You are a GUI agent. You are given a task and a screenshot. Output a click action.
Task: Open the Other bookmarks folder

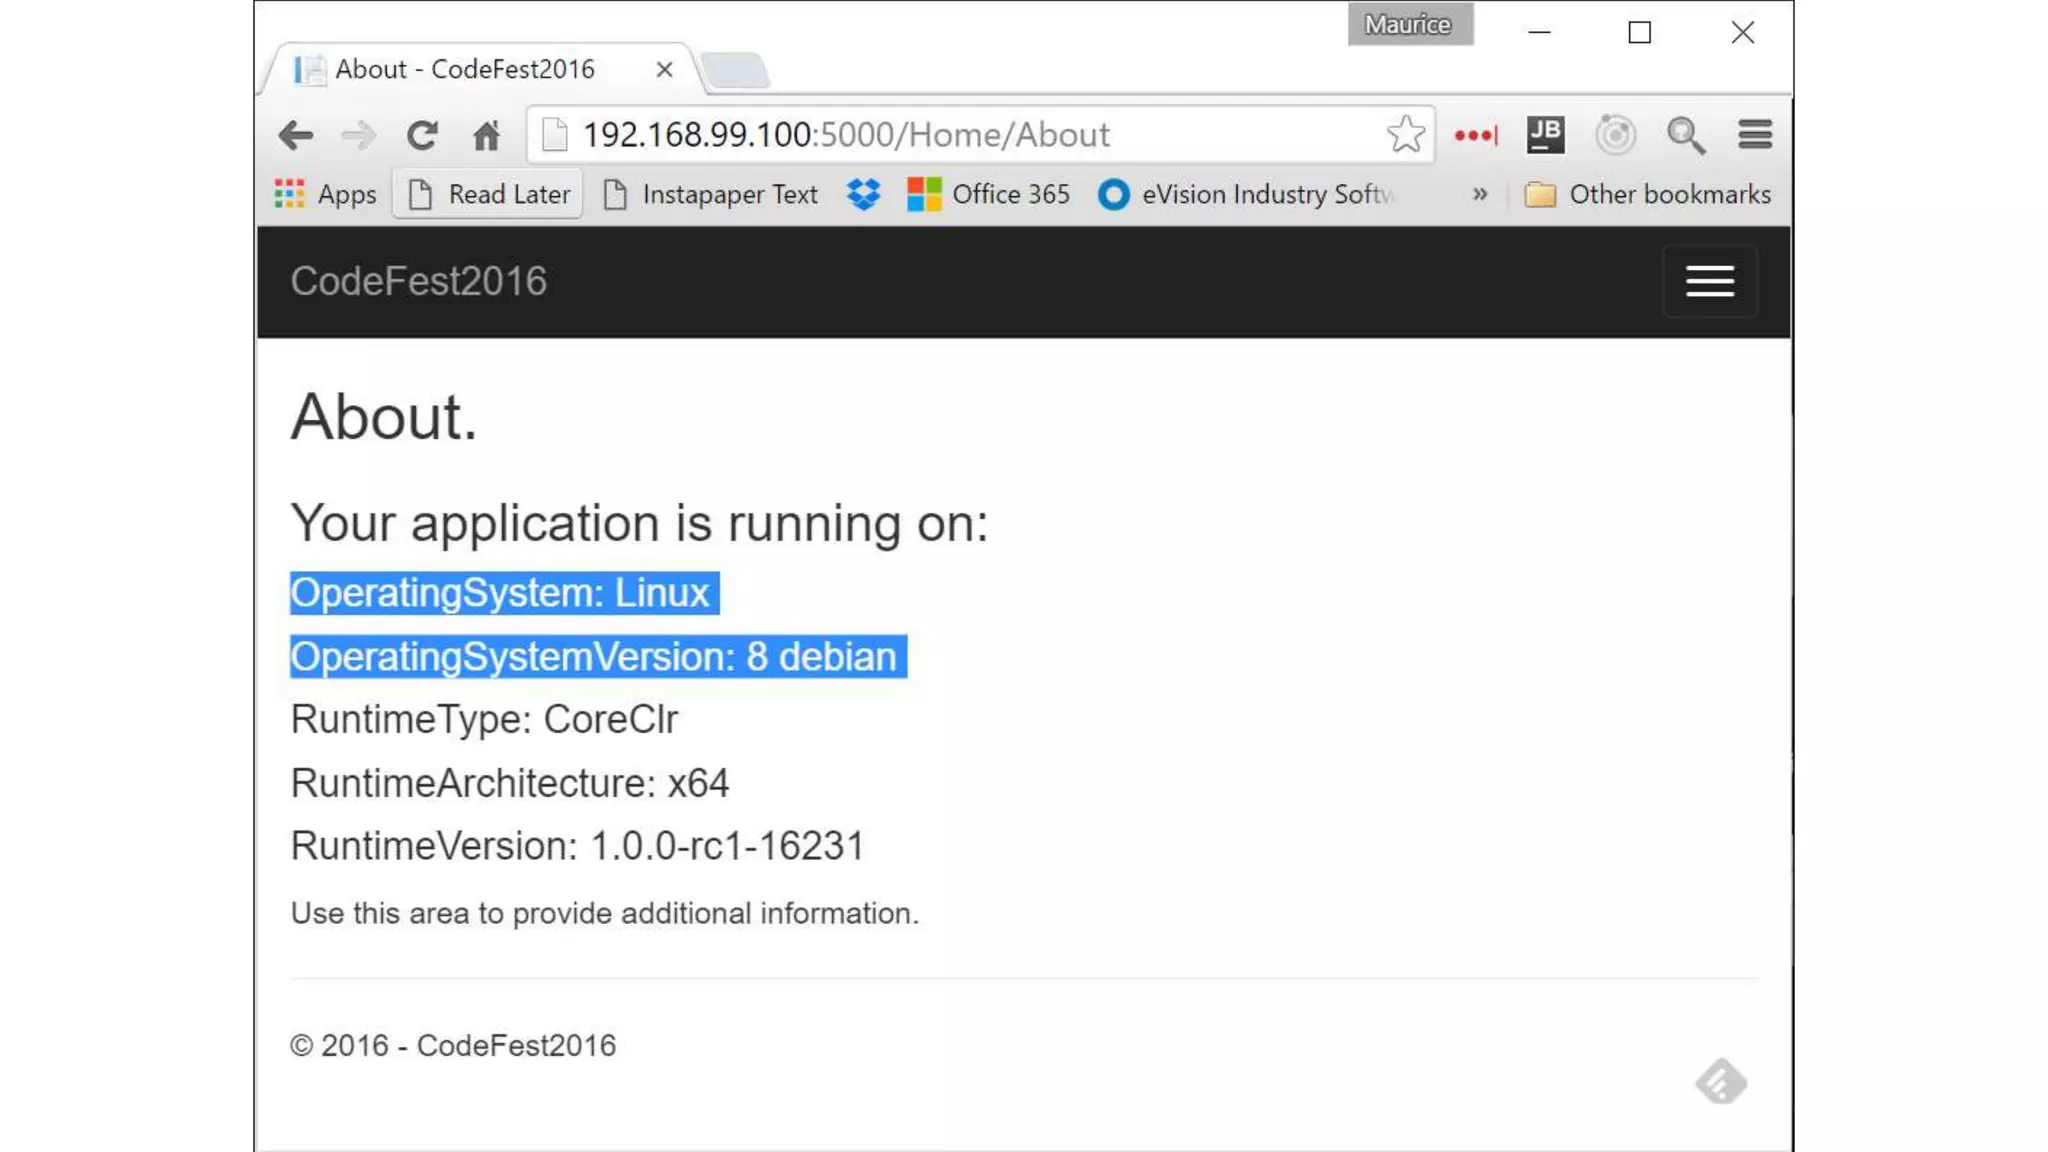tap(1648, 194)
